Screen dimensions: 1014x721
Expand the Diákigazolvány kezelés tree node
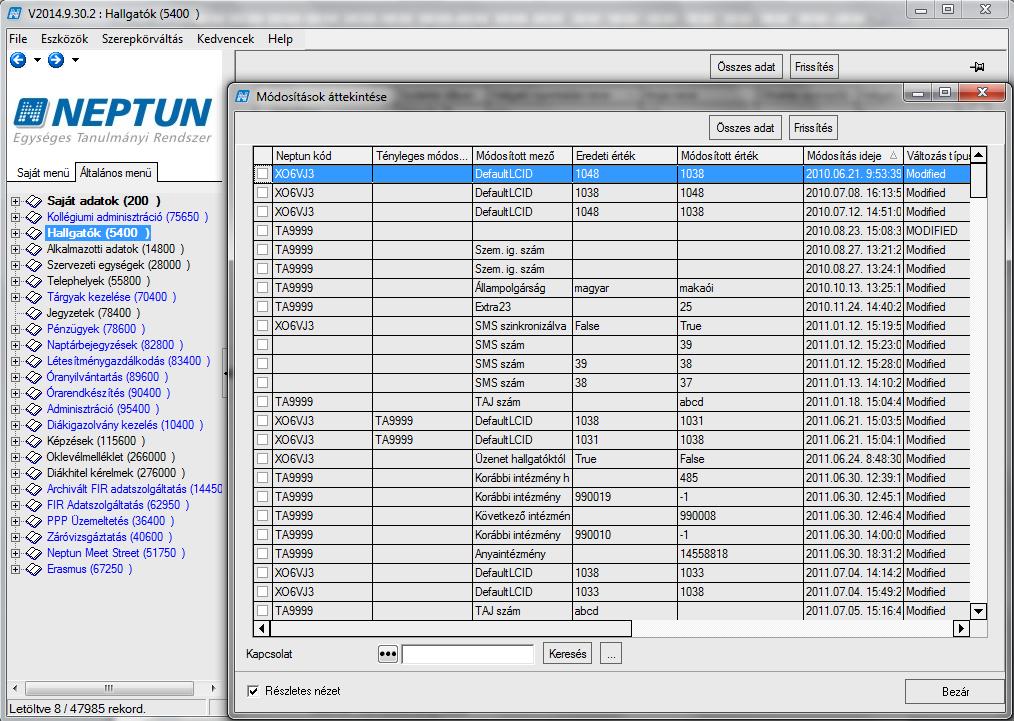pos(16,425)
